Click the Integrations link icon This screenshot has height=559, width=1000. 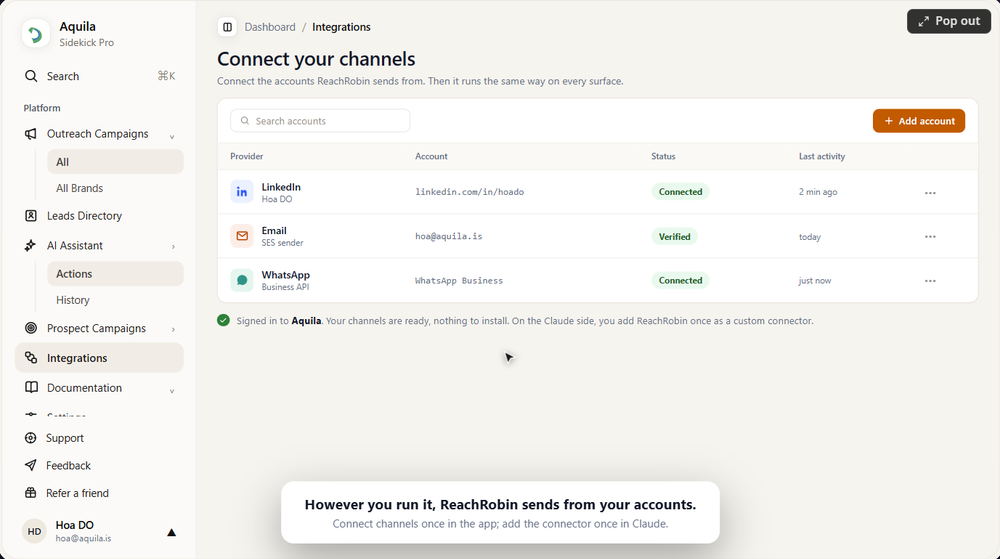point(31,358)
